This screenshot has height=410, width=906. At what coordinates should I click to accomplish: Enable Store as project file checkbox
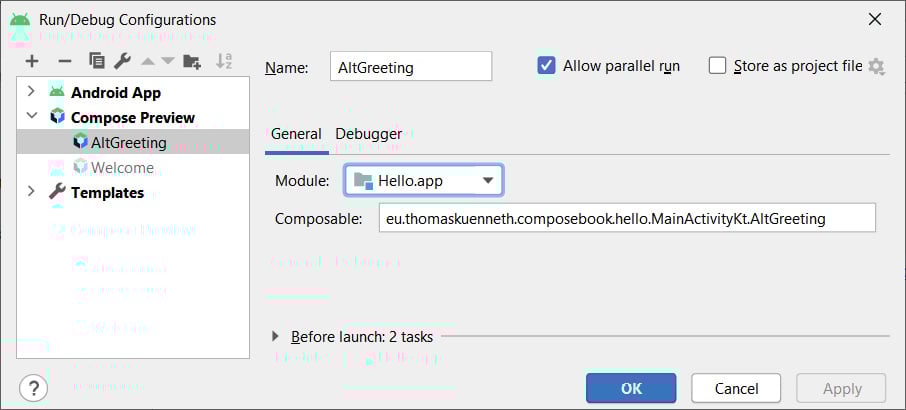[x=717, y=65]
